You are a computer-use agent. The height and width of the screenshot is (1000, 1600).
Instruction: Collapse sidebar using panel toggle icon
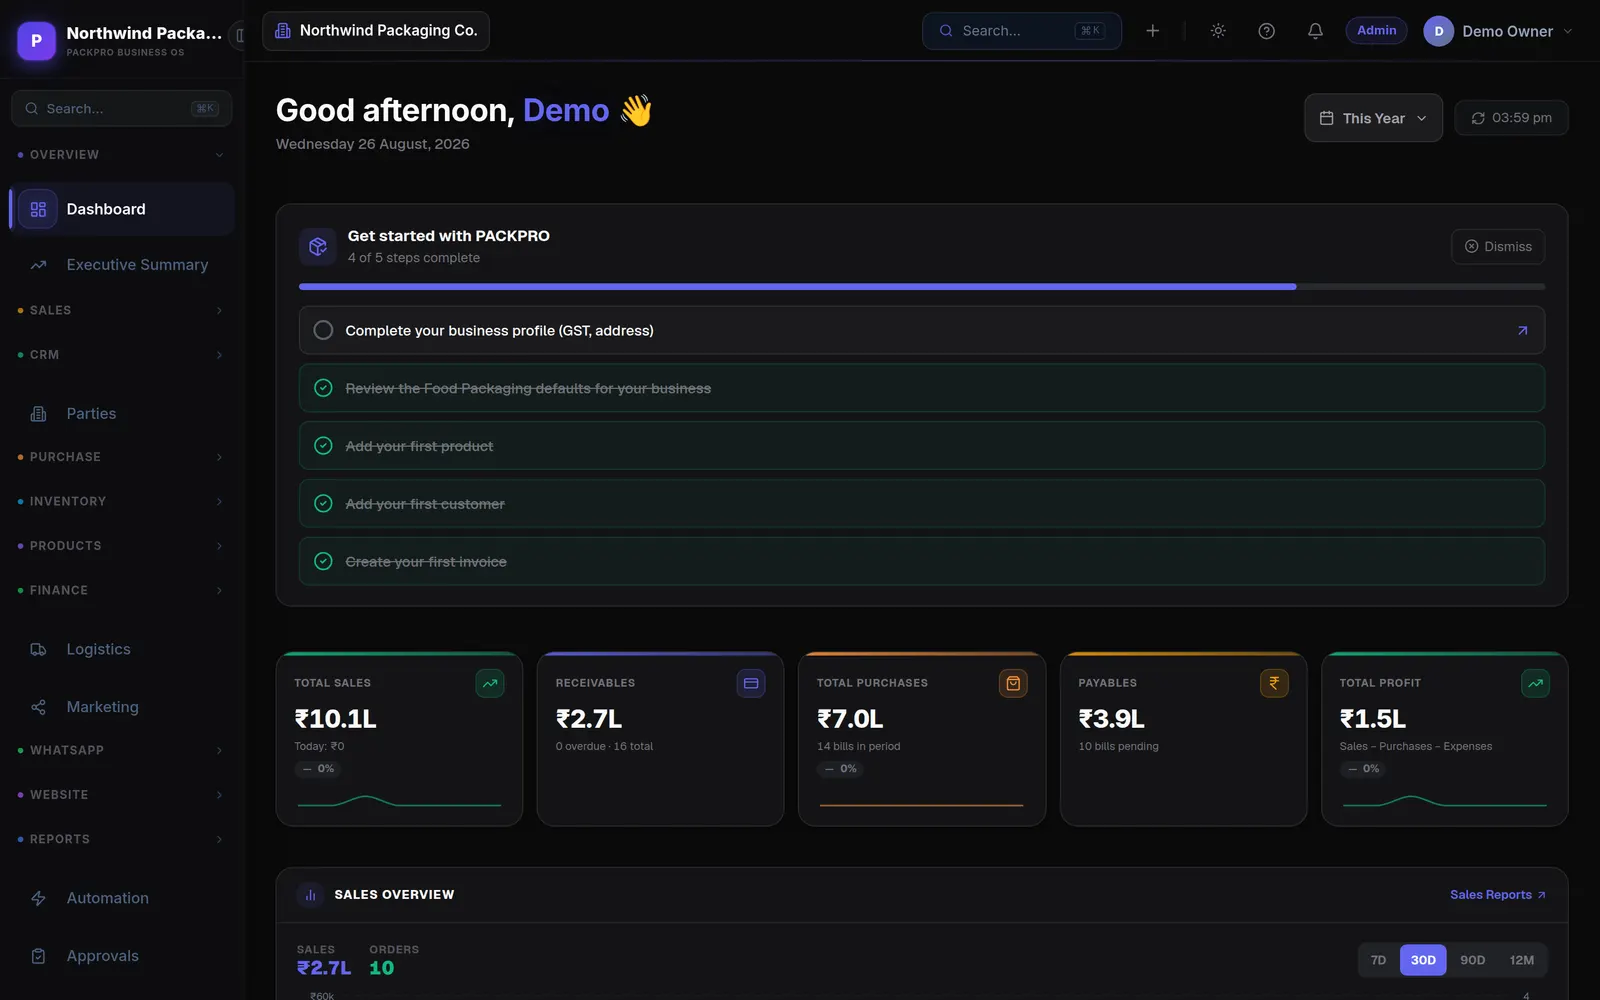pos(240,35)
